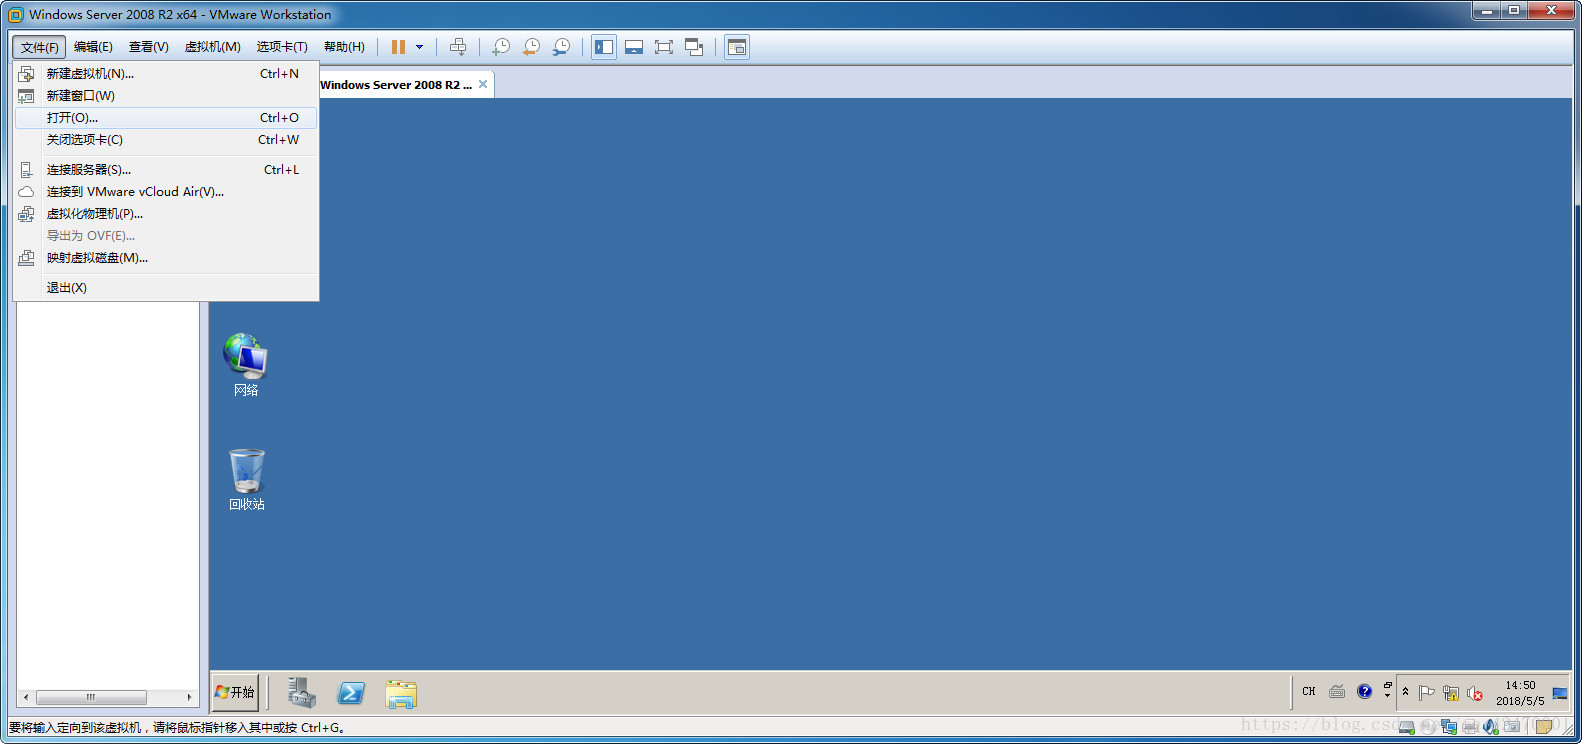
Task: Toggle the thumbnail bar view
Action: click(634, 47)
